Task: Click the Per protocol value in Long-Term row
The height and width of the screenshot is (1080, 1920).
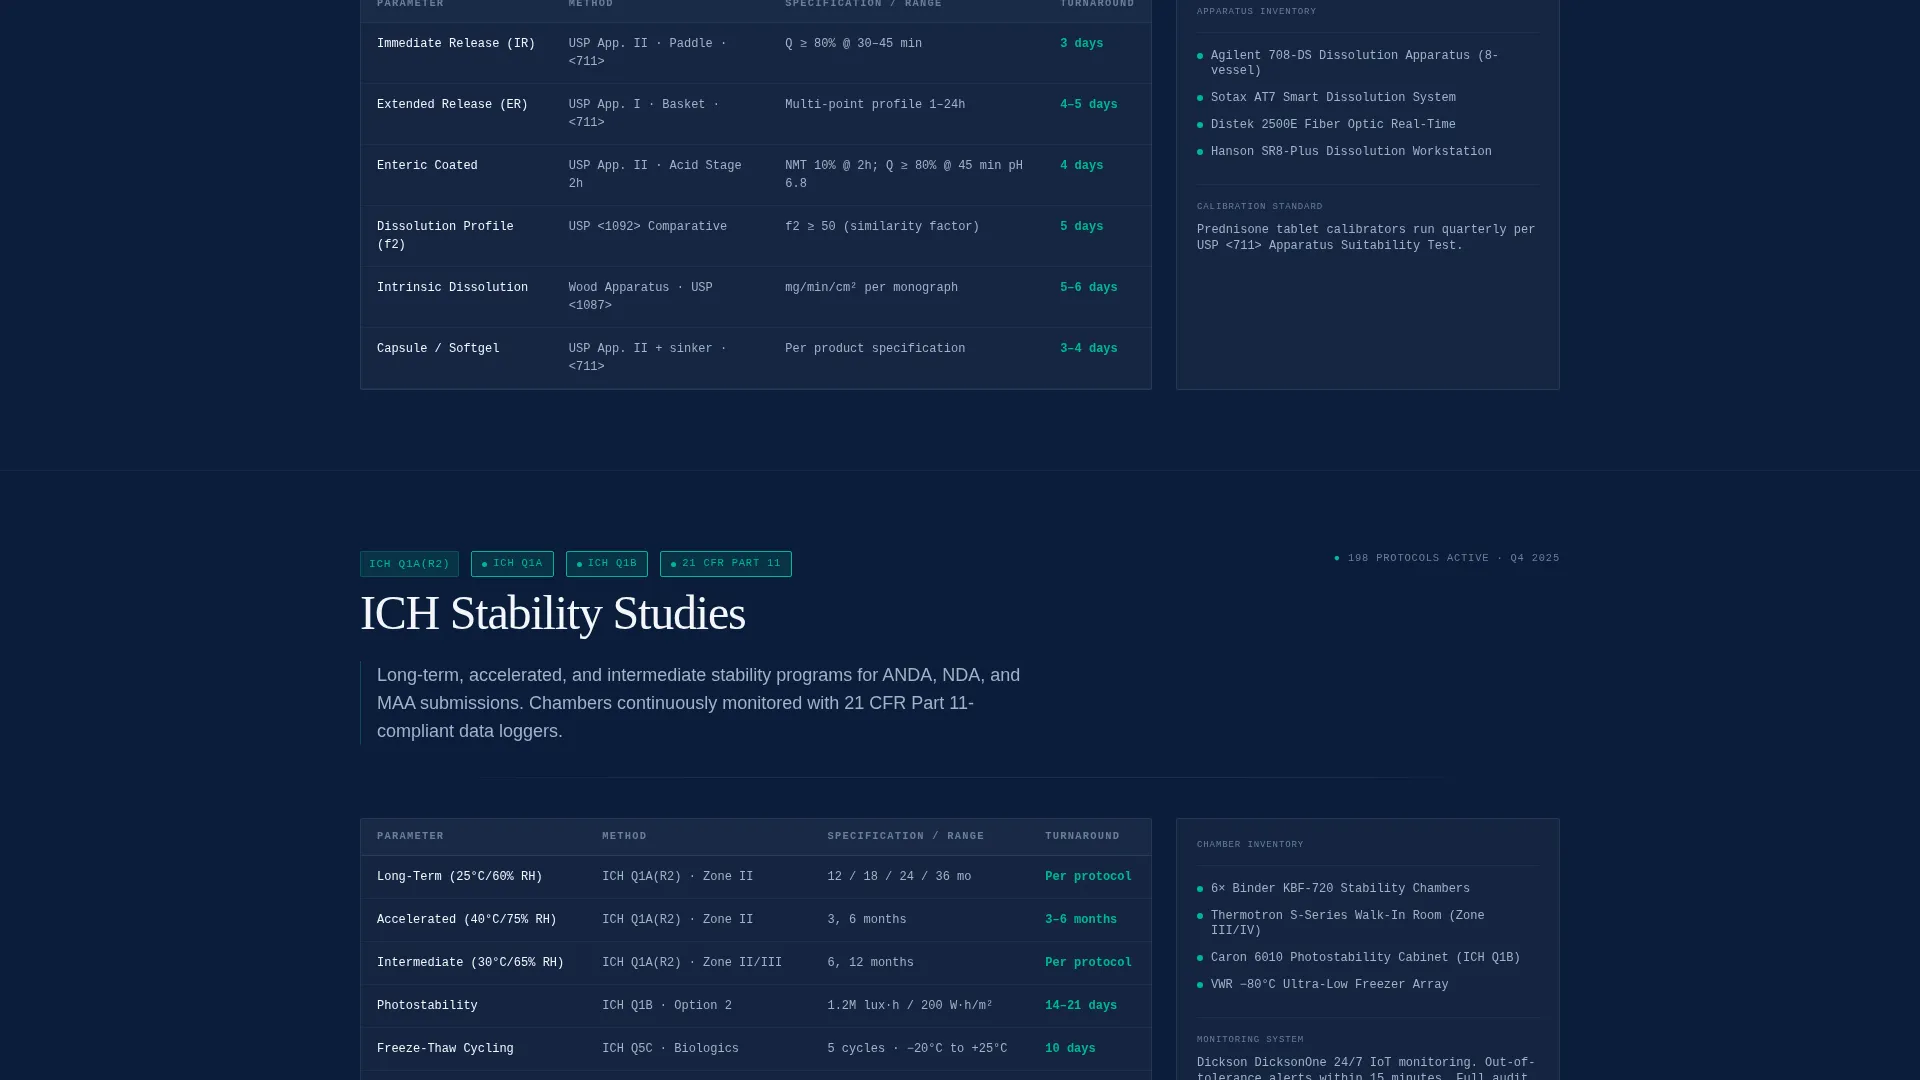Action: 1088,877
